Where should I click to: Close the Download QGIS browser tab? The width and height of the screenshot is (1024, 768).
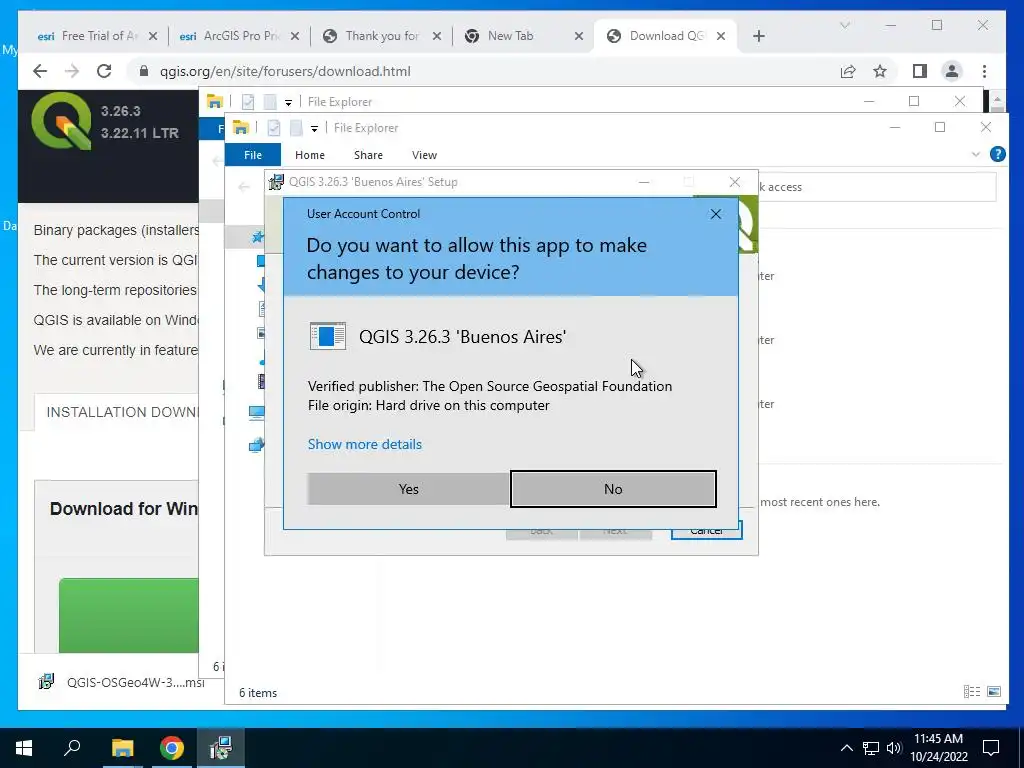point(721,36)
